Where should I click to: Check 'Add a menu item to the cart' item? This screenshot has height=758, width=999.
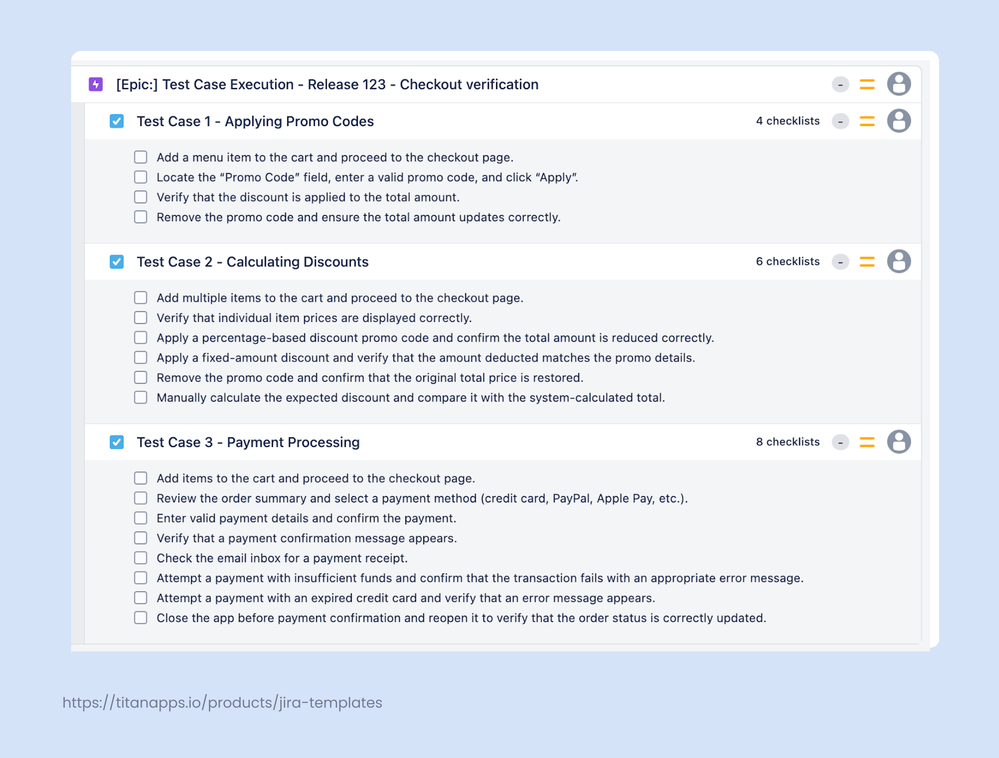140,157
